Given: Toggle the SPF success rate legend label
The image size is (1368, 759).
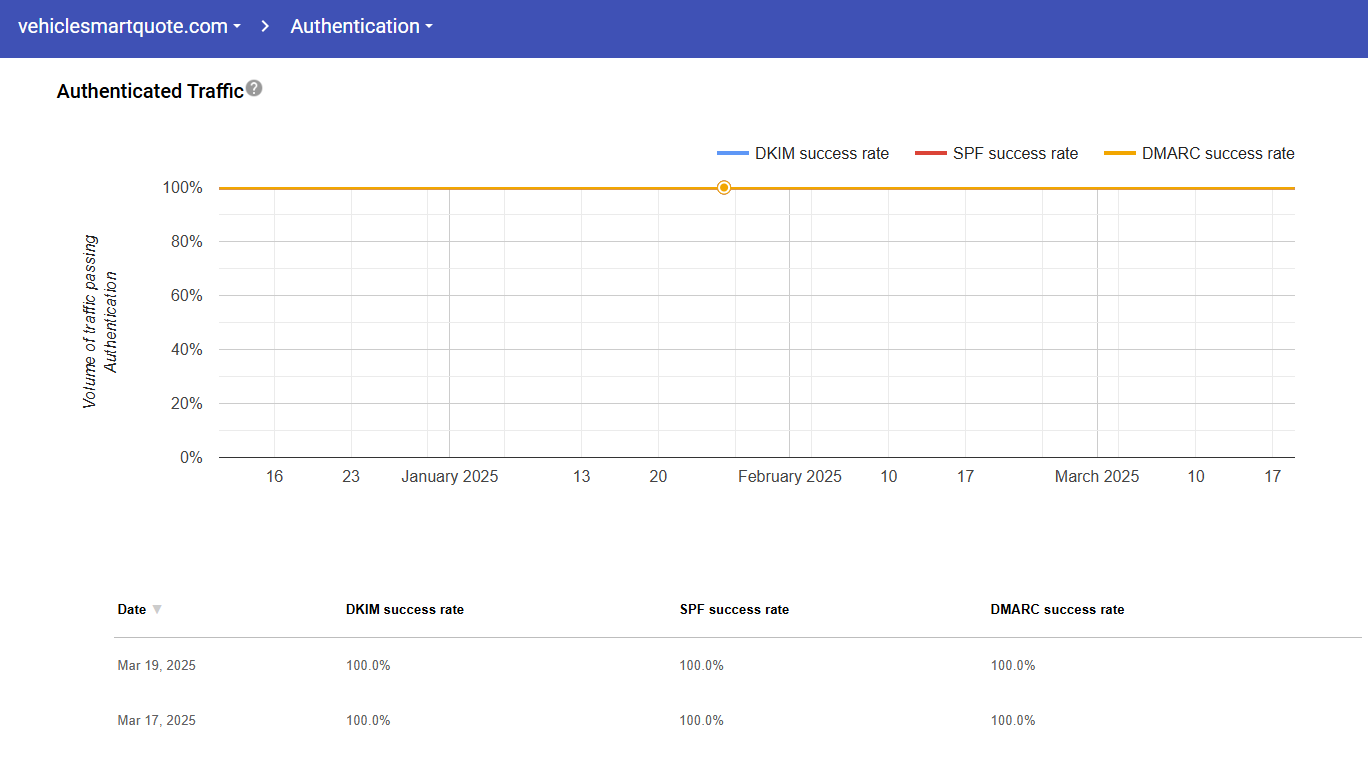Looking at the screenshot, I should click(x=1015, y=154).
